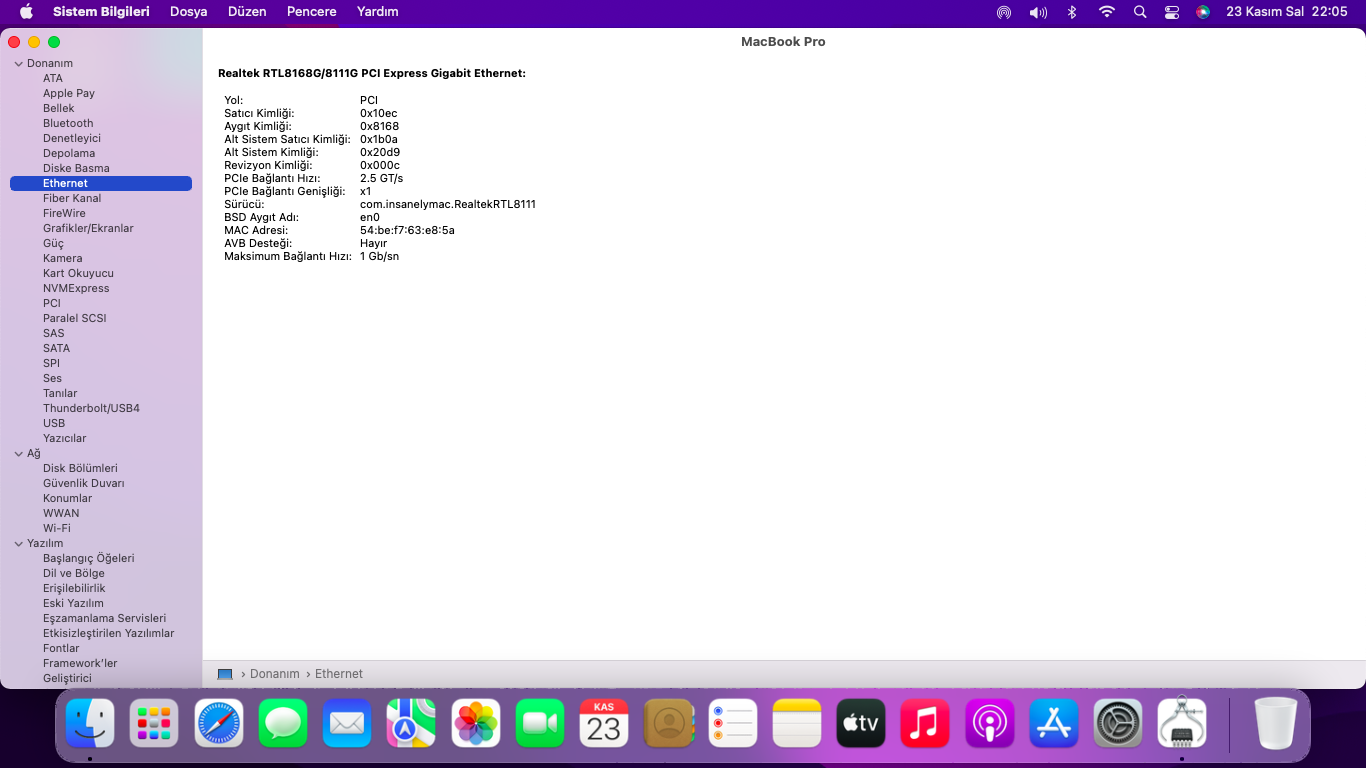This screenshot has height=768, width=1366.
Task: Click the Spotlight search magnifier icon
Action: (1140, 12)
